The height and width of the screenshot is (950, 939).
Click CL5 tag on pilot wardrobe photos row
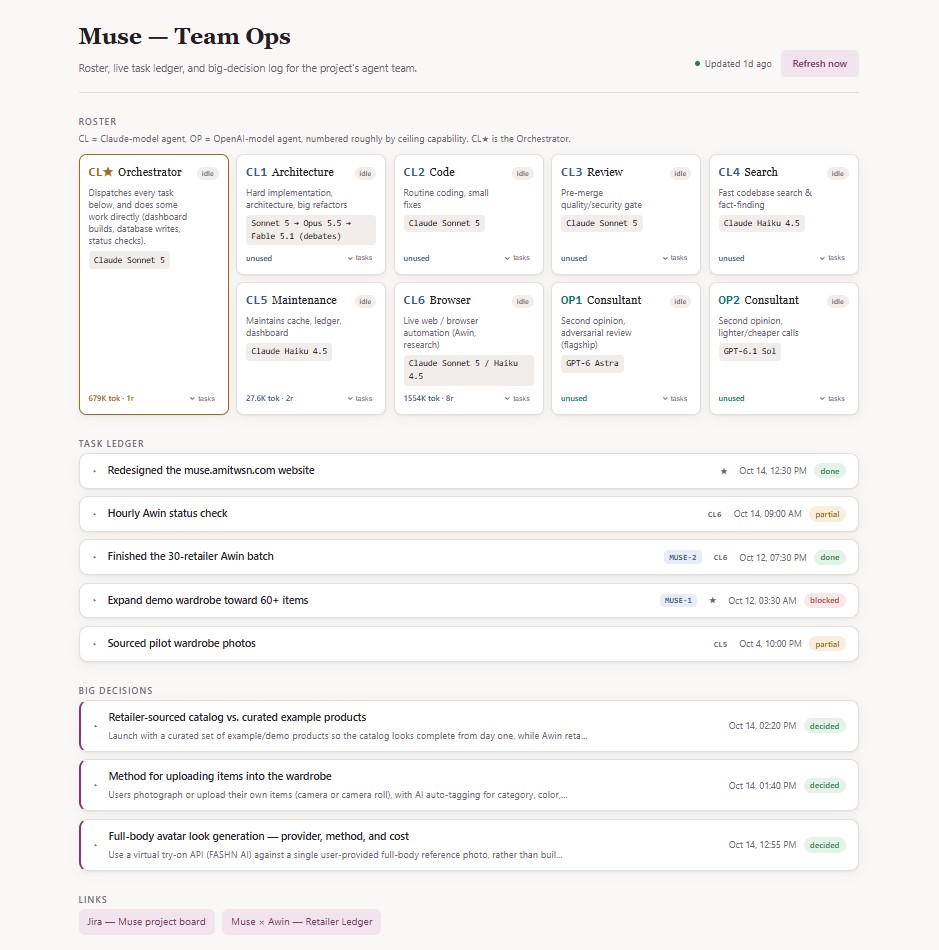[720, 644]
